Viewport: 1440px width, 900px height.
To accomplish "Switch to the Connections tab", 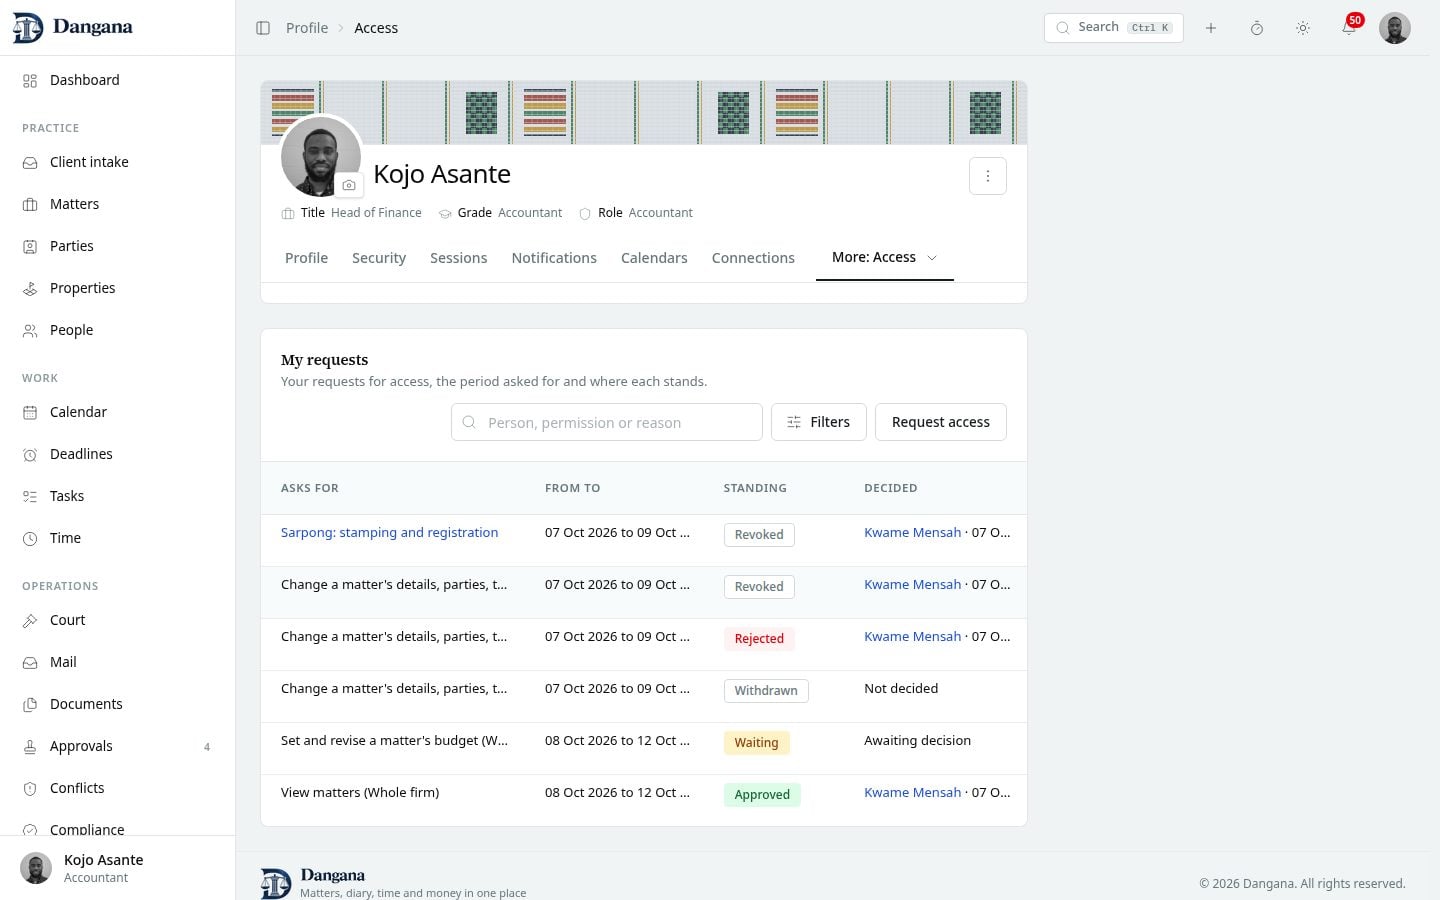I will click(753, 258).
